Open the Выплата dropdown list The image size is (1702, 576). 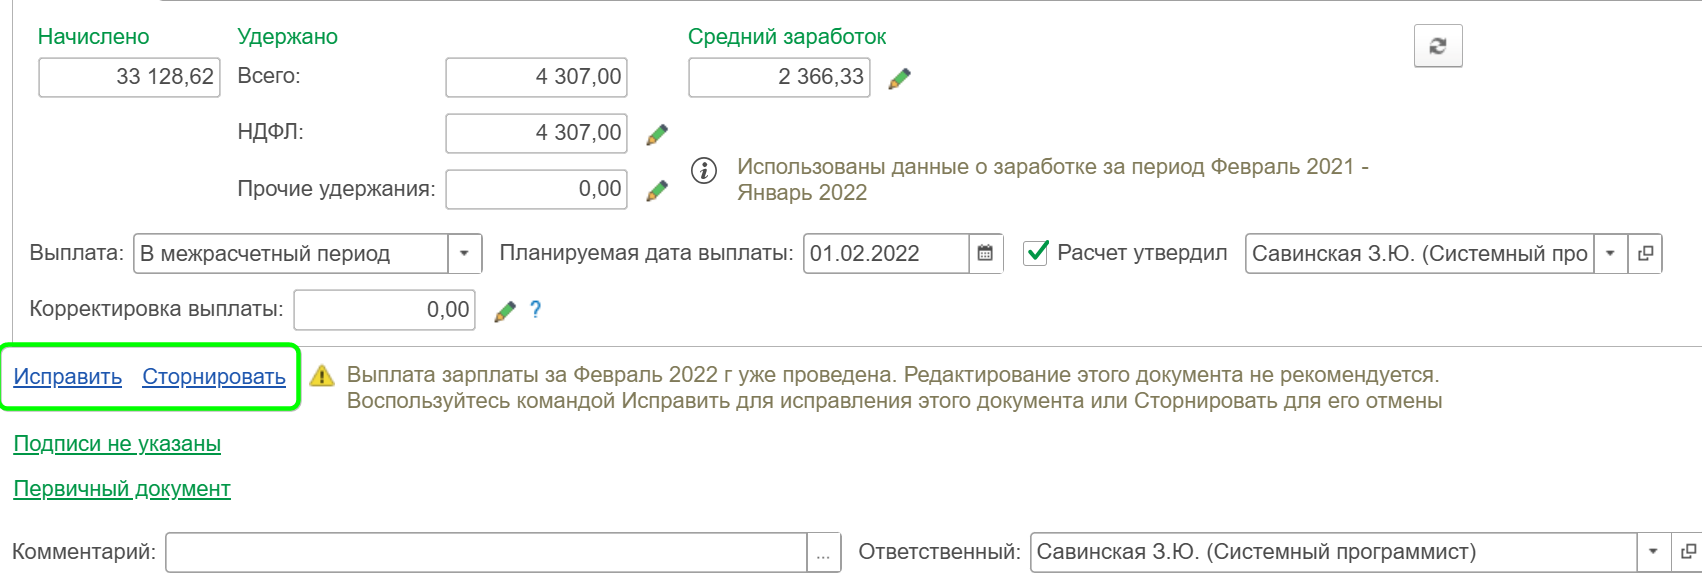coord(465,254)
